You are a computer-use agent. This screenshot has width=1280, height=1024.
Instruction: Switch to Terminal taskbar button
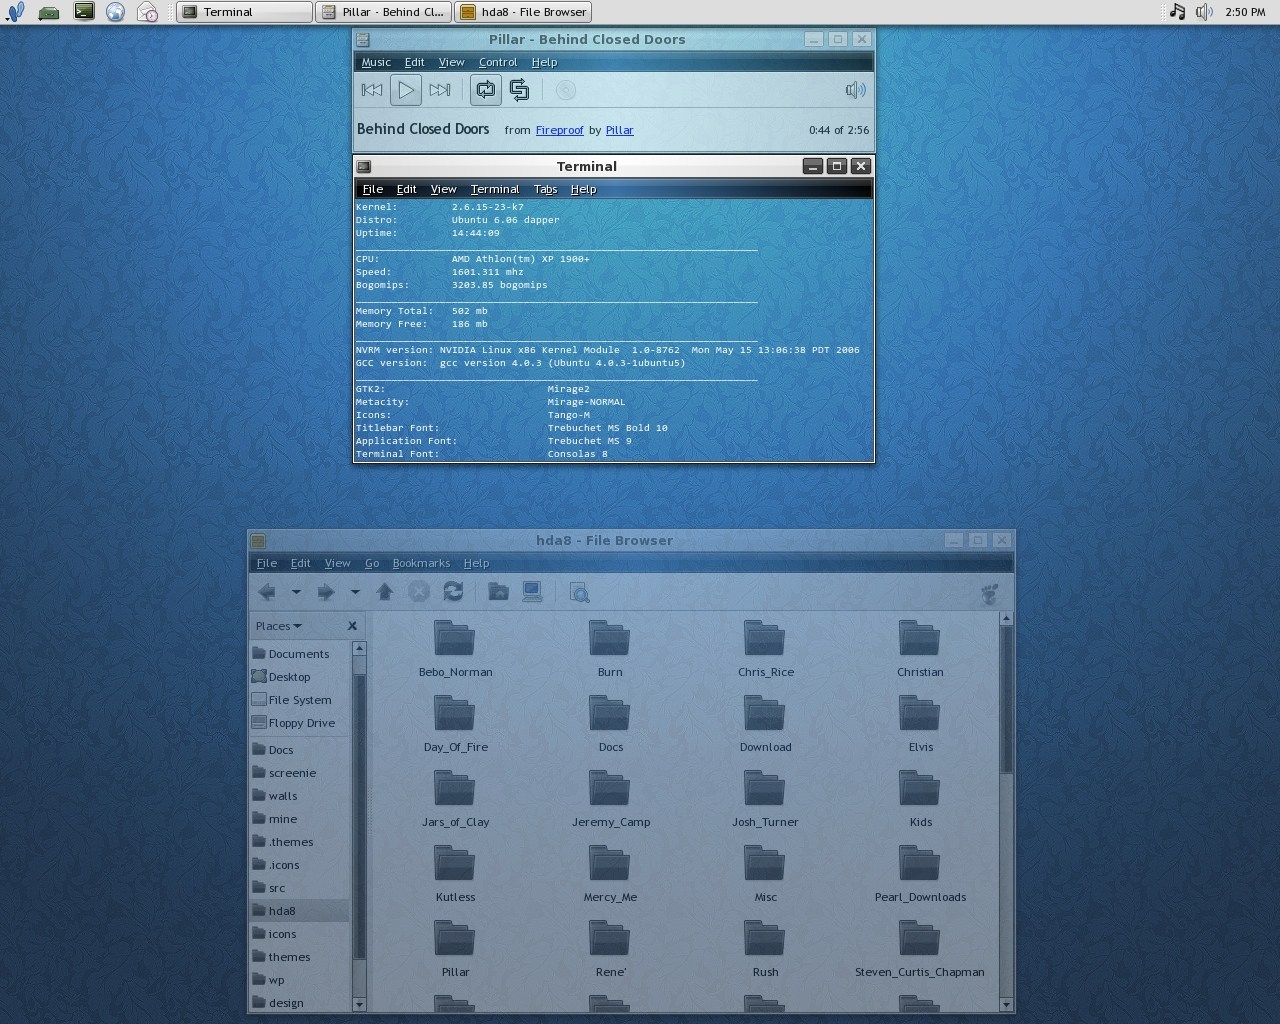coord(244,12)
